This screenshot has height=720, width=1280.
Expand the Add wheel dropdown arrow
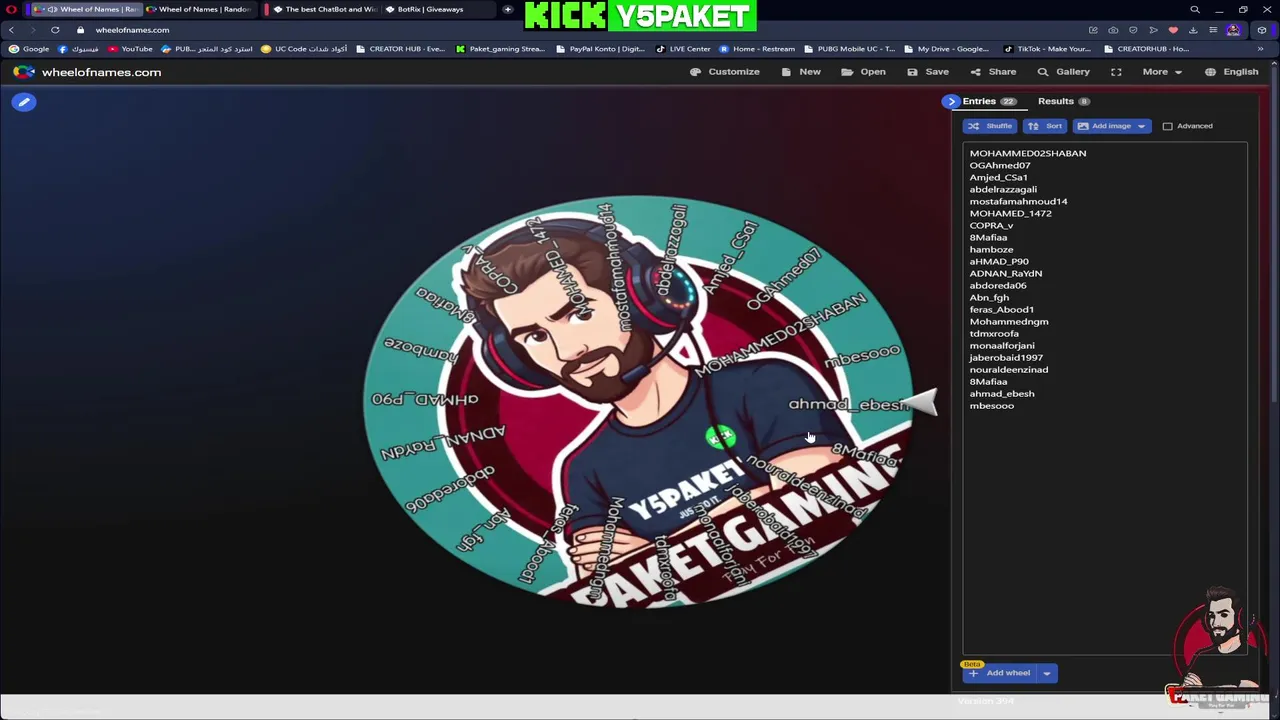click(x=1046, y=673)
